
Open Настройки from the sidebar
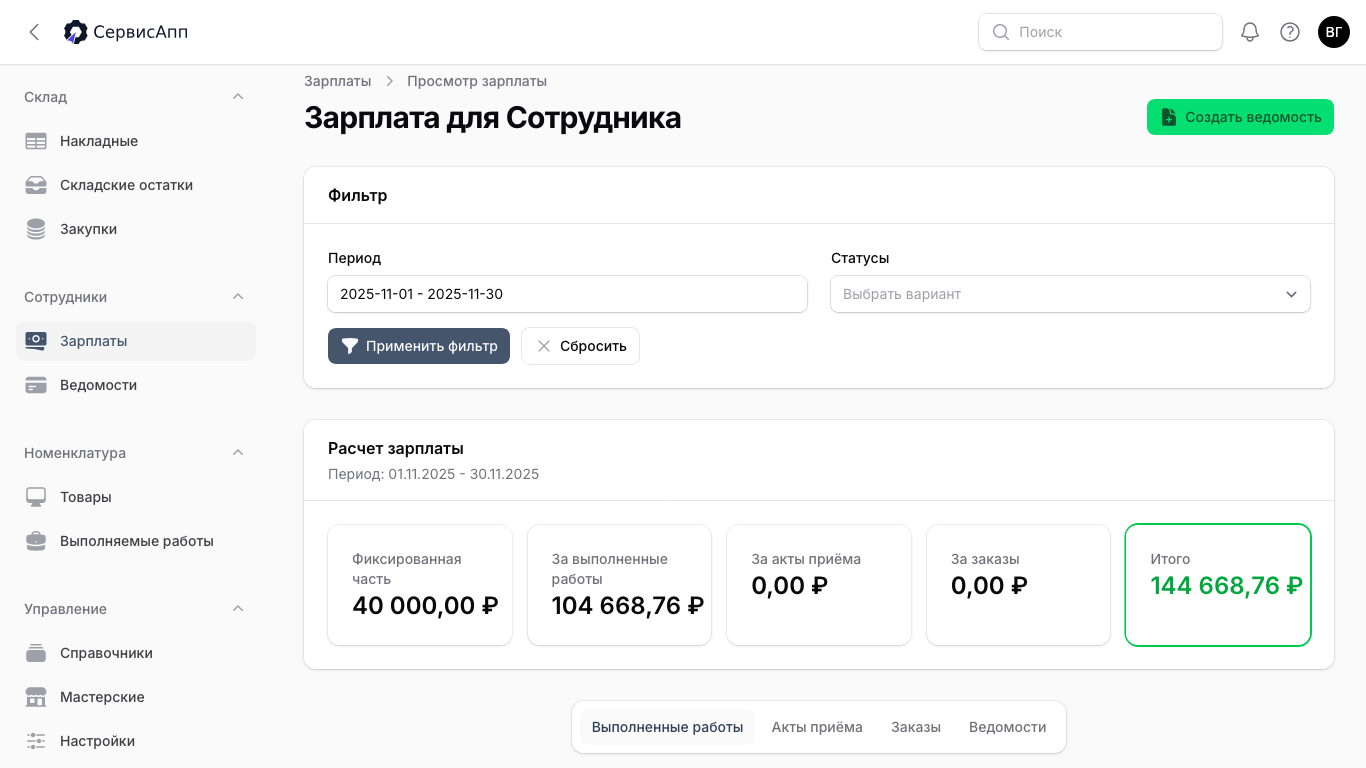[97, 740]
